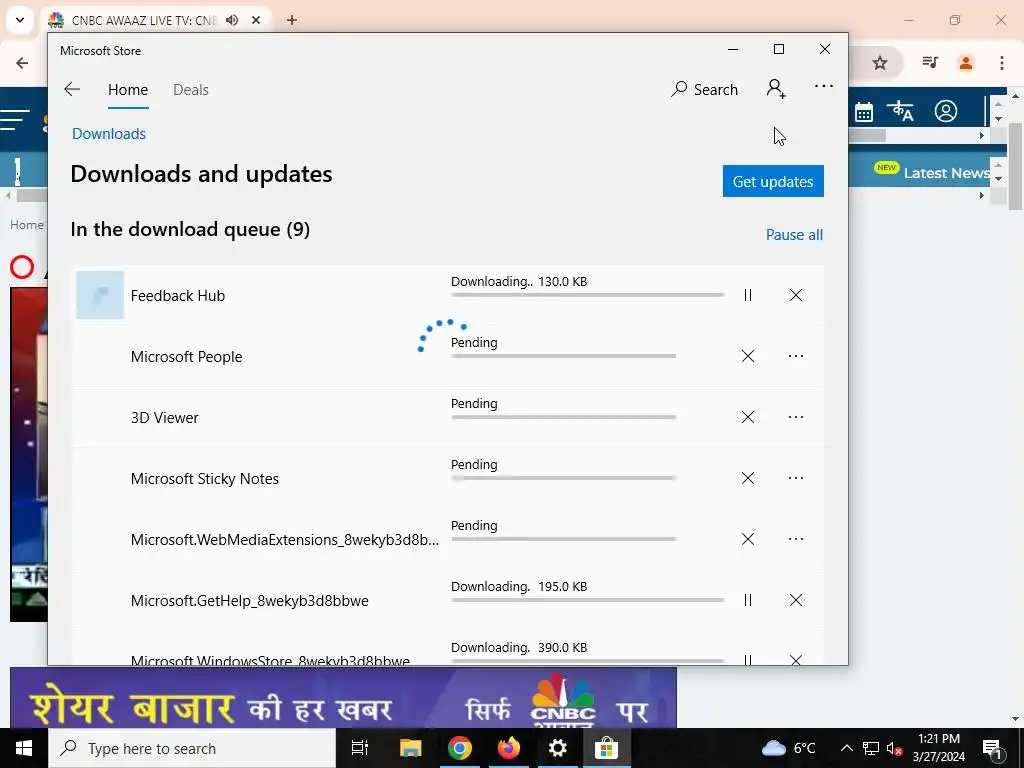Select Microsoft.GetHelp_8wekyb3d8bbwe row name
This screenshot has height=768, width=1024.
(x=249, y=601)
